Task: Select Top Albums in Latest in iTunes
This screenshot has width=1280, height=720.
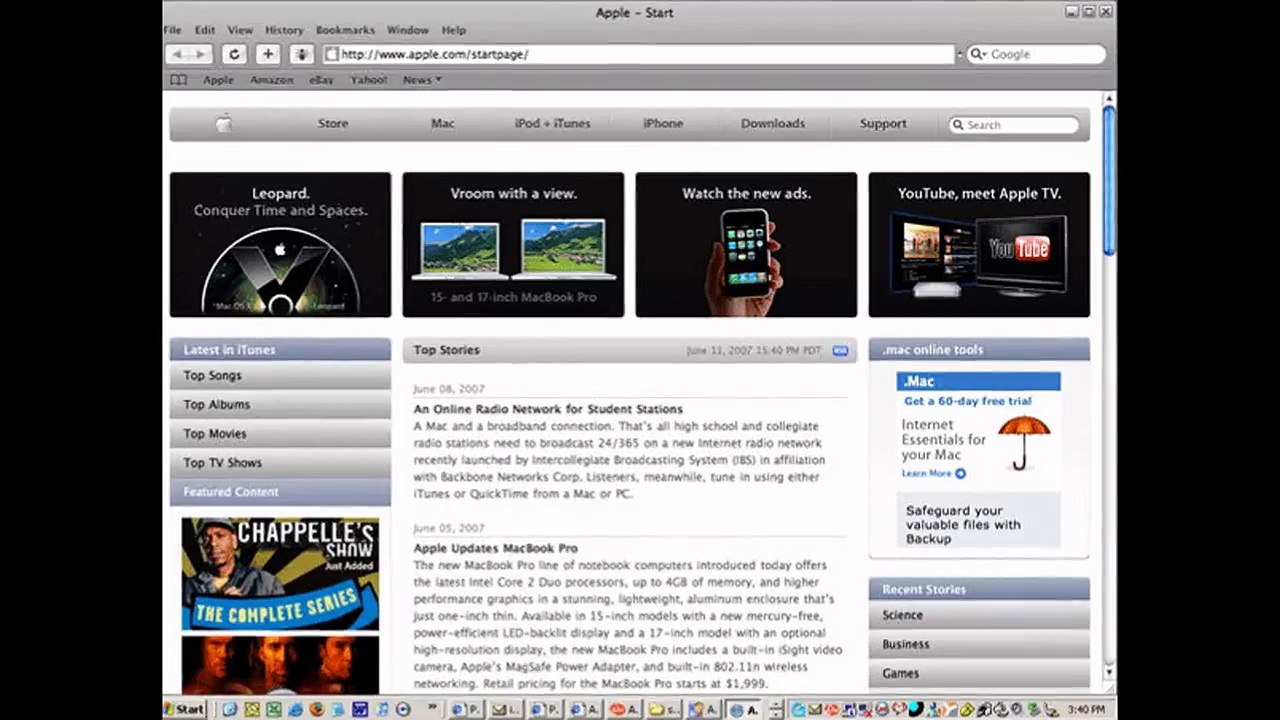Action: click(280, 405)
